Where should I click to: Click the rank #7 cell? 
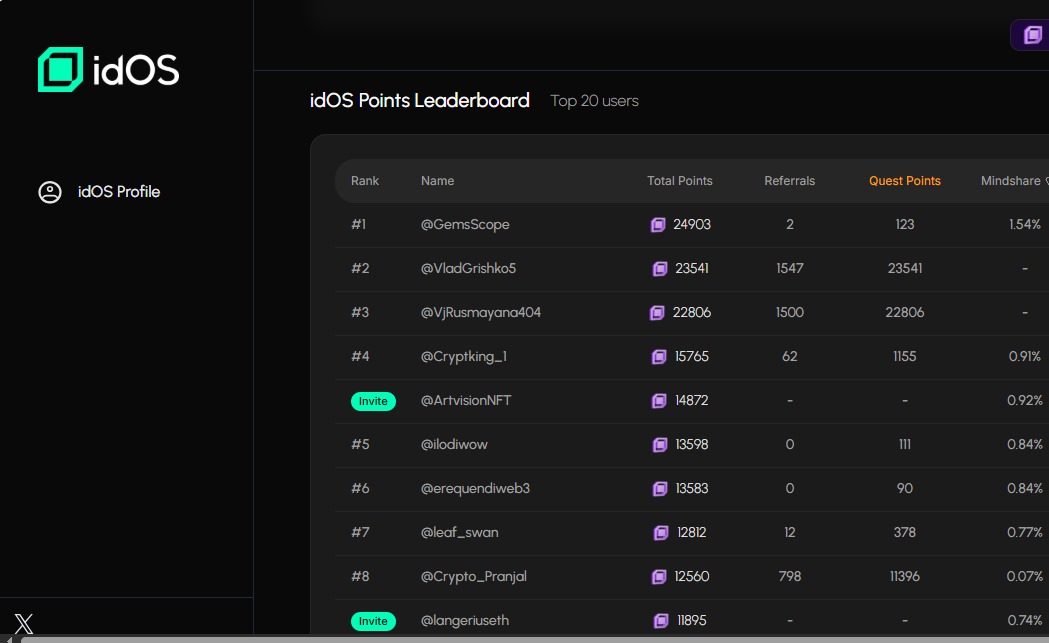(x=360, y=533)
